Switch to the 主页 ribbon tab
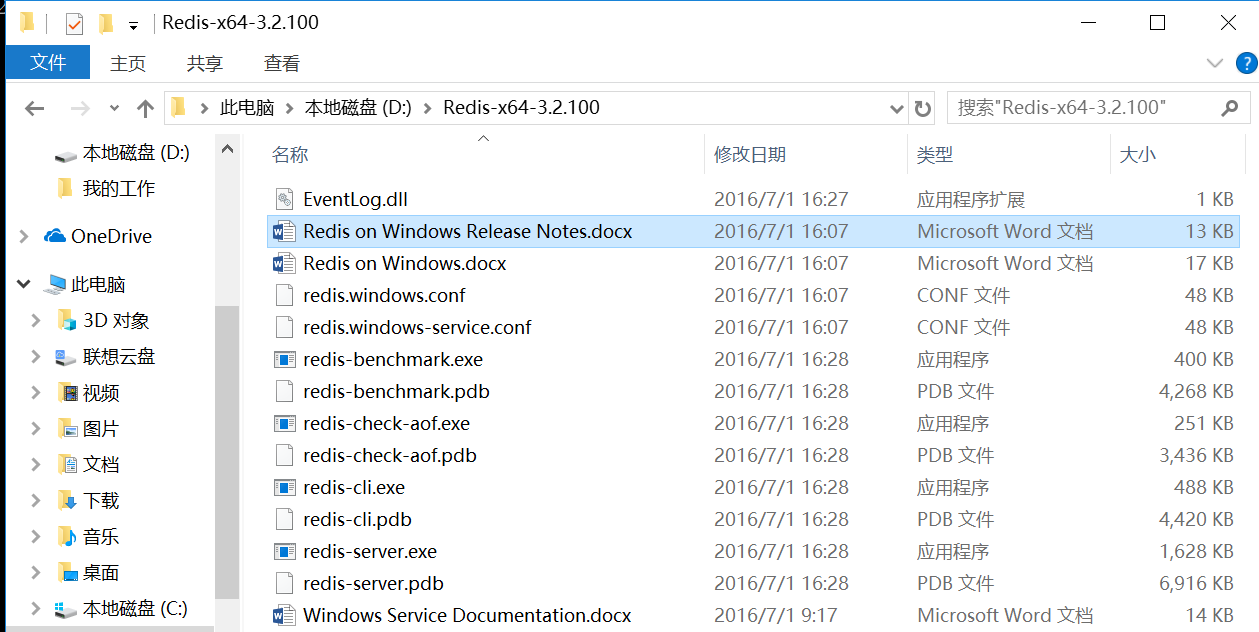 coord(128,63)
